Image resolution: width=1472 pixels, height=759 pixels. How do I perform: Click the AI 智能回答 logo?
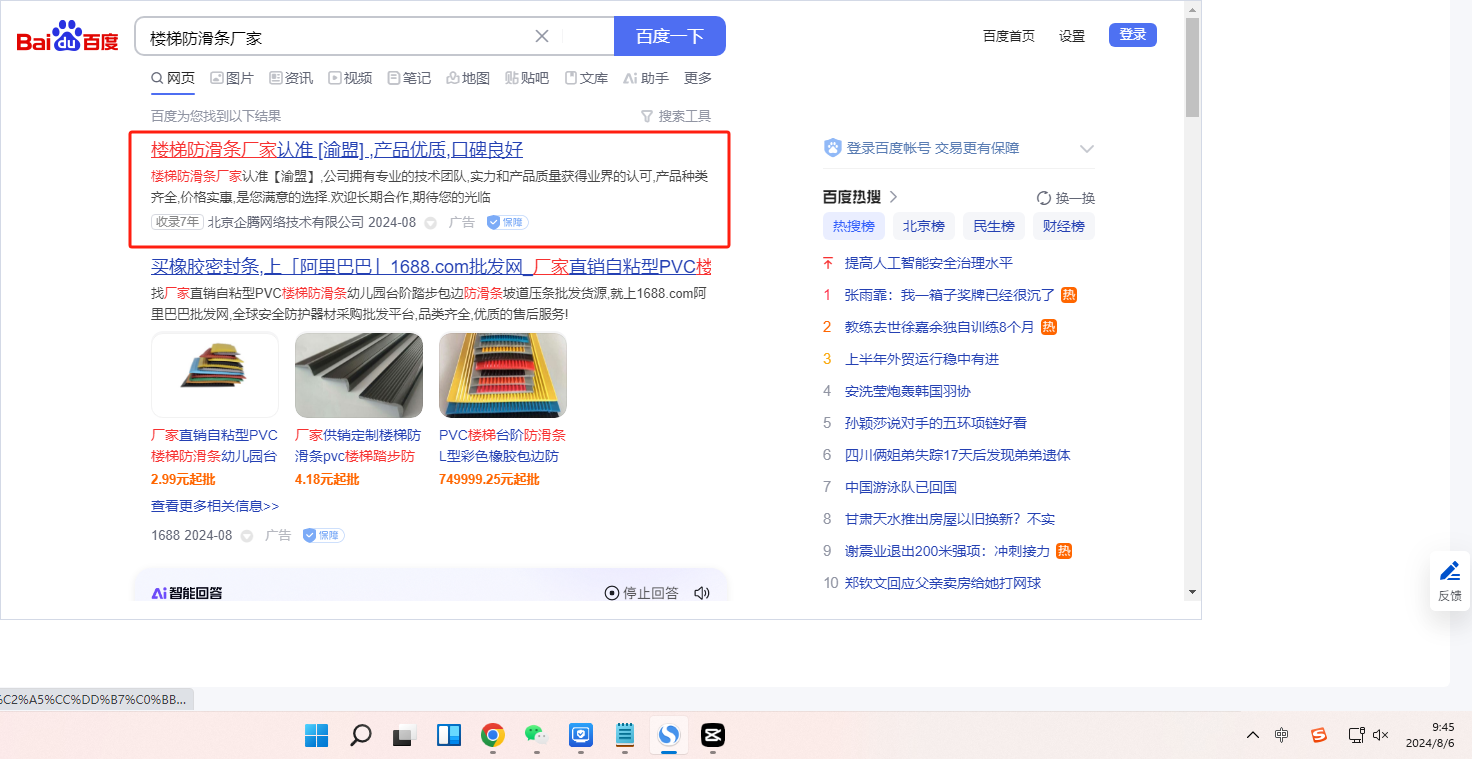(x=187, y=593)
